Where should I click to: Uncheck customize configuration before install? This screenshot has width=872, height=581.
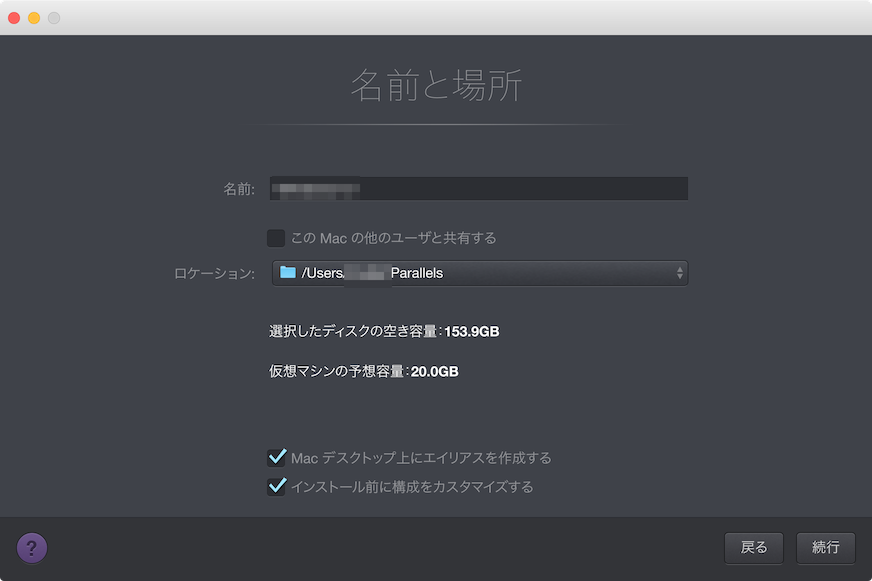point(276,486)
